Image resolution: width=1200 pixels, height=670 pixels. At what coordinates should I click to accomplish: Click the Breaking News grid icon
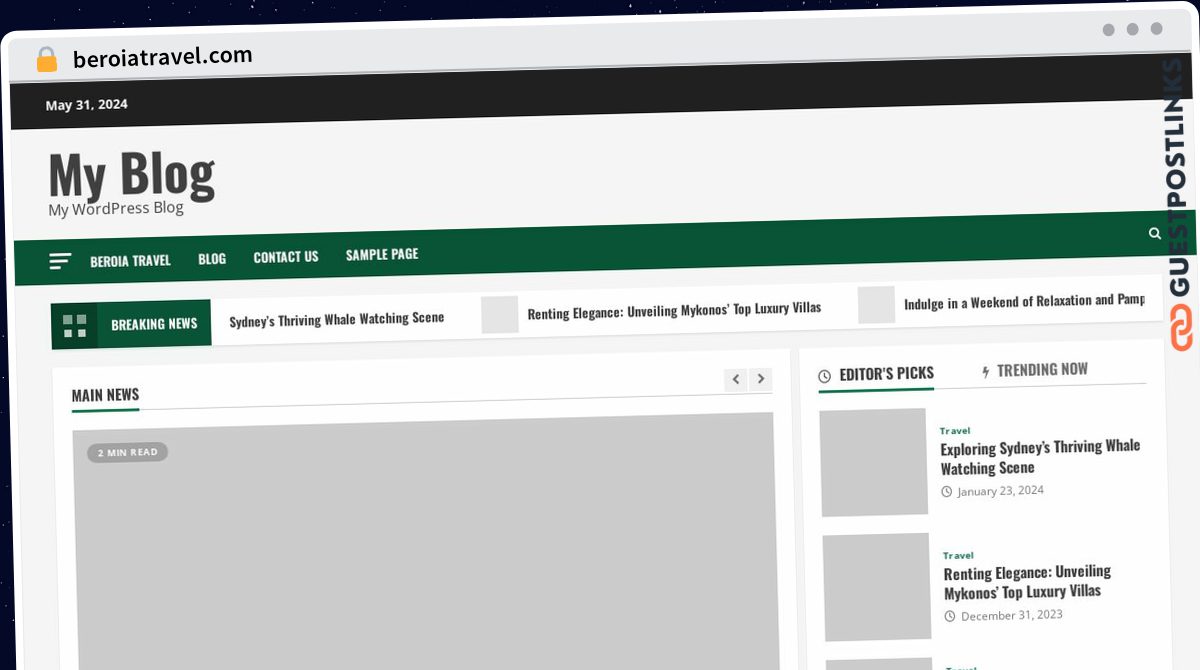click(74, 325)
